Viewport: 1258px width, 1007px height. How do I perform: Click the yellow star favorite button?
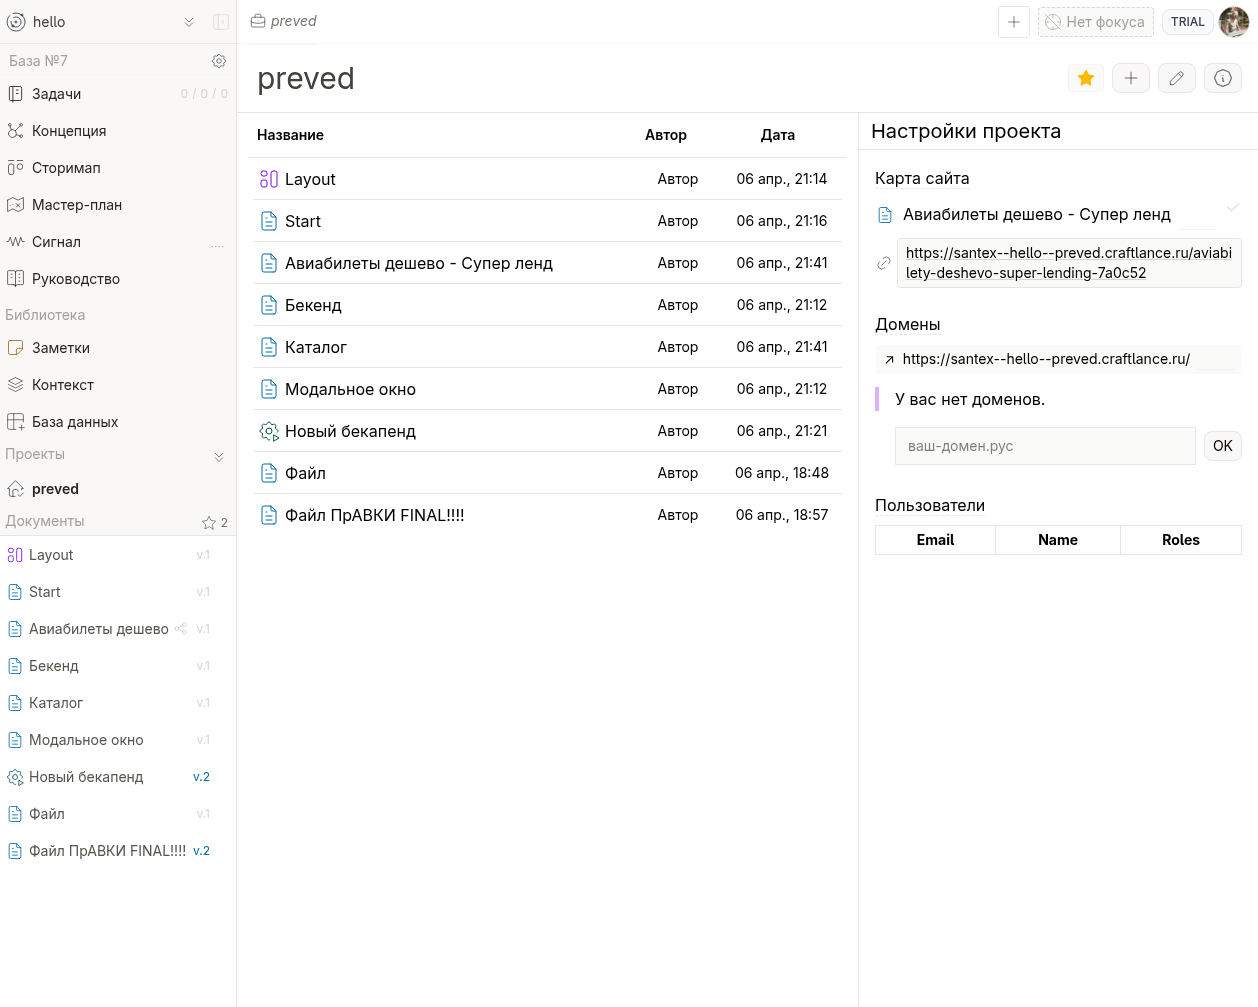1085,78
